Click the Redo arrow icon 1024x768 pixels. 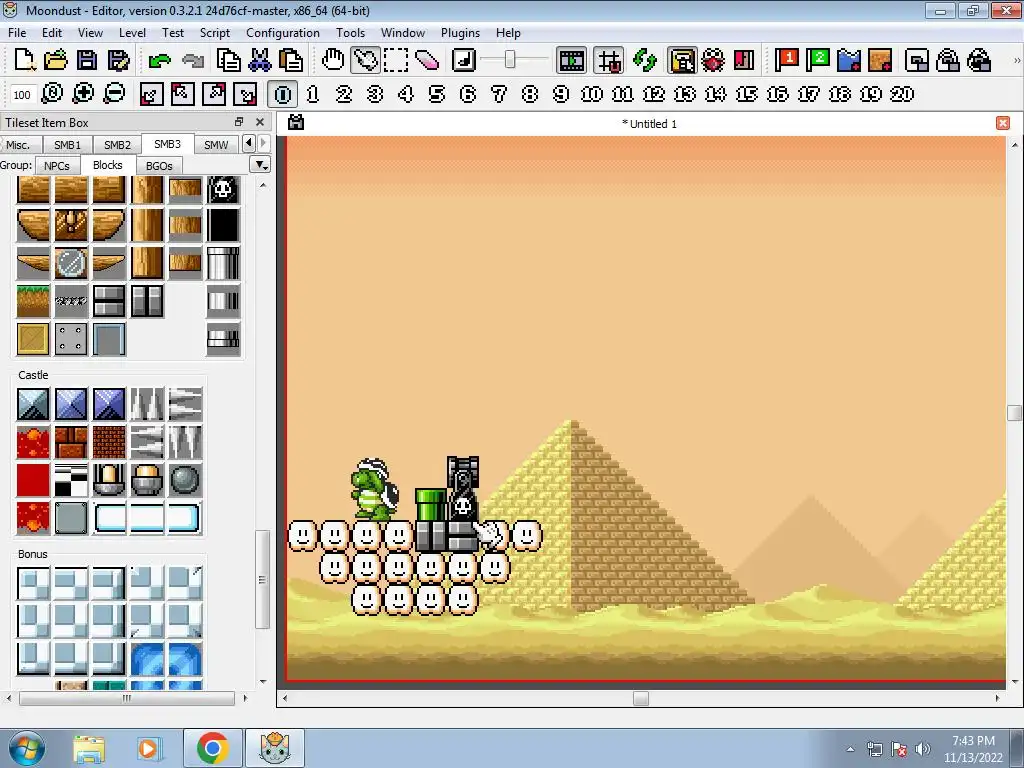[193, 61]
